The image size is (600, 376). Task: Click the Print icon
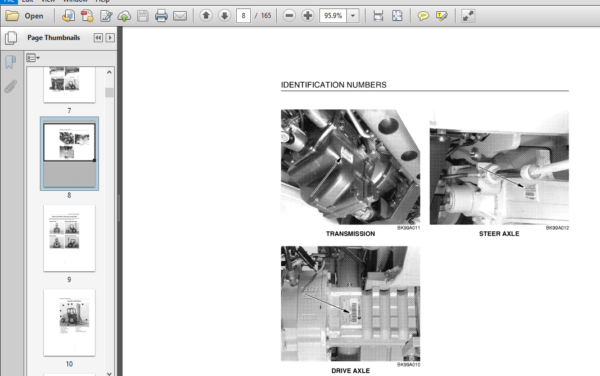point(161,16)
